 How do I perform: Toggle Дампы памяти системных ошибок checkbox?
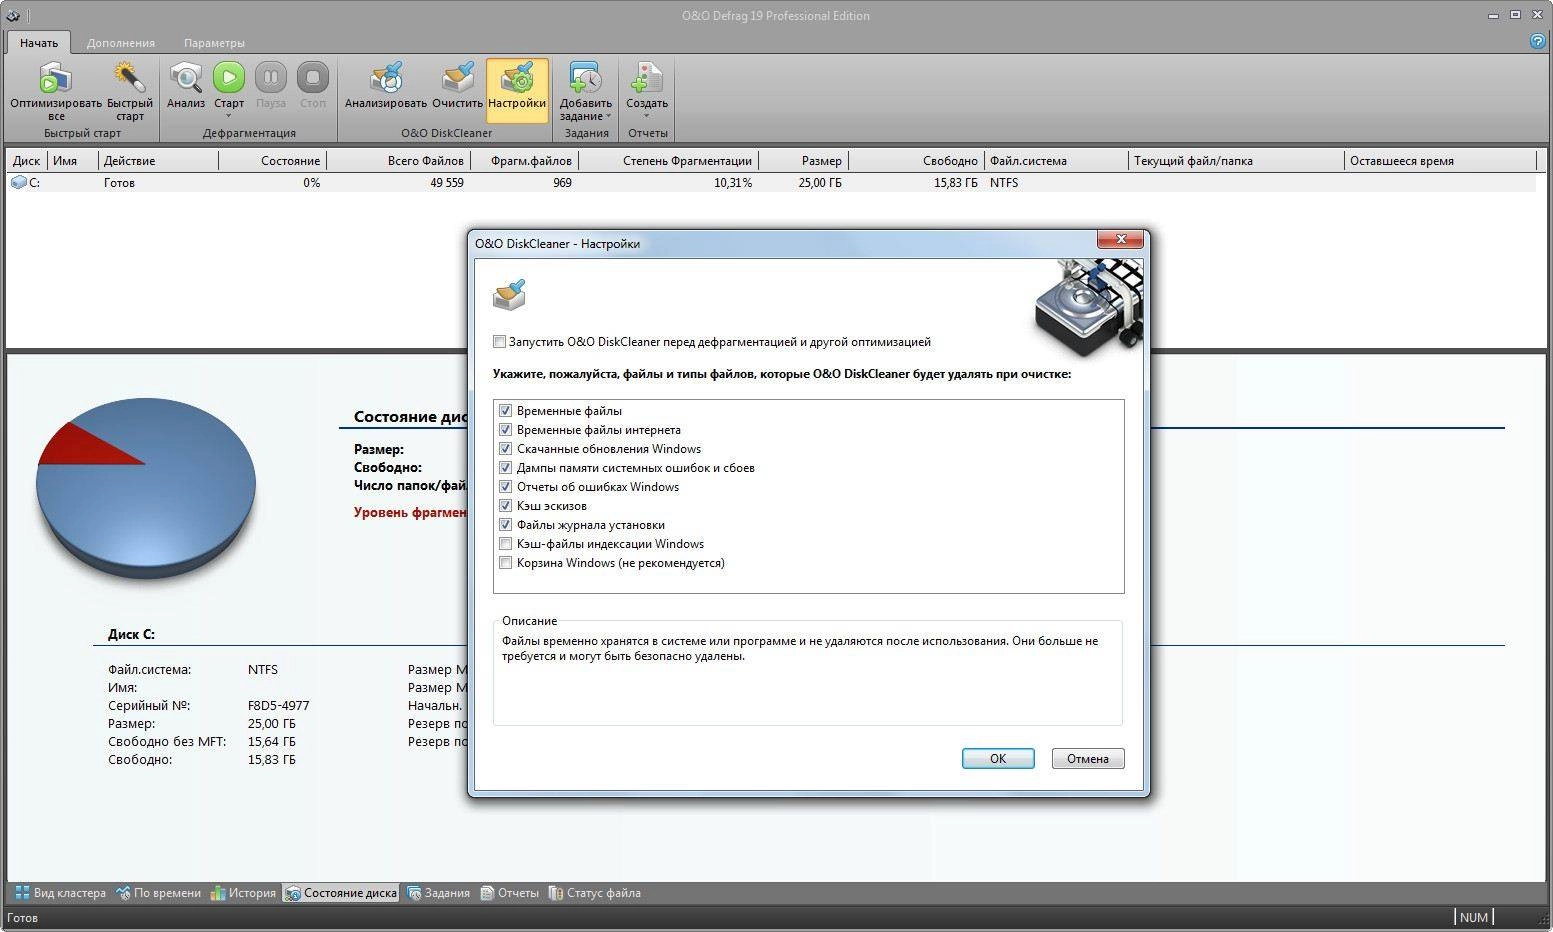click(x=506, y=468)
